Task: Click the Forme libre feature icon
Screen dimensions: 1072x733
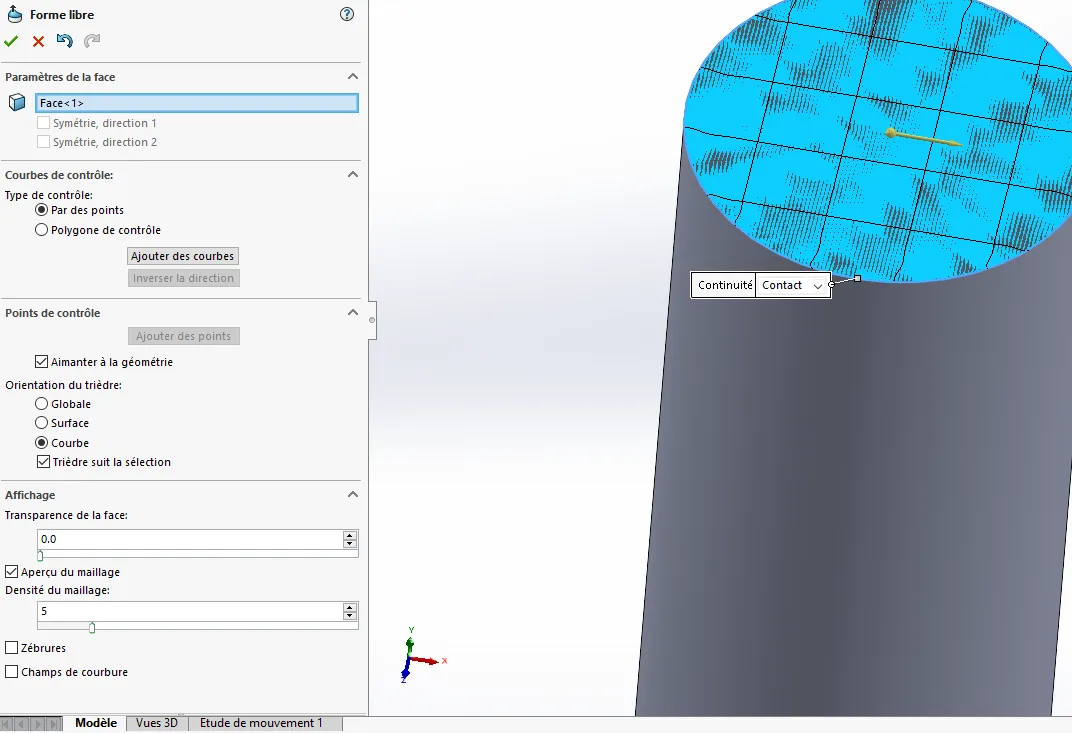Action: pos(14,14)
